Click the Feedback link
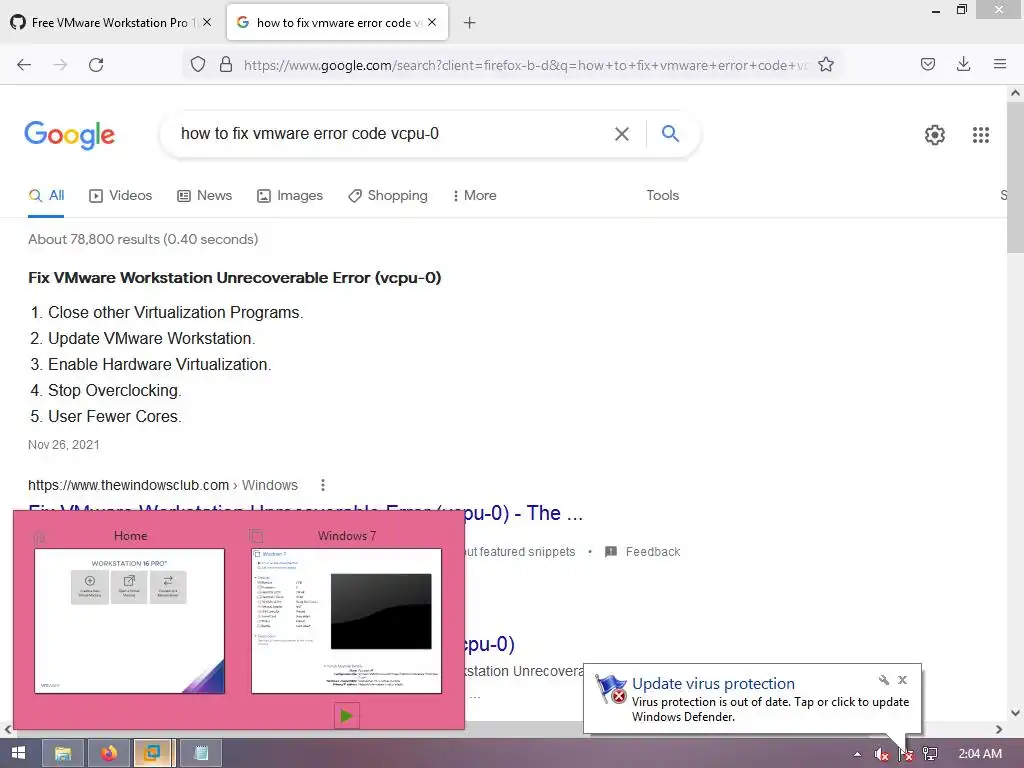 [643, 552]
